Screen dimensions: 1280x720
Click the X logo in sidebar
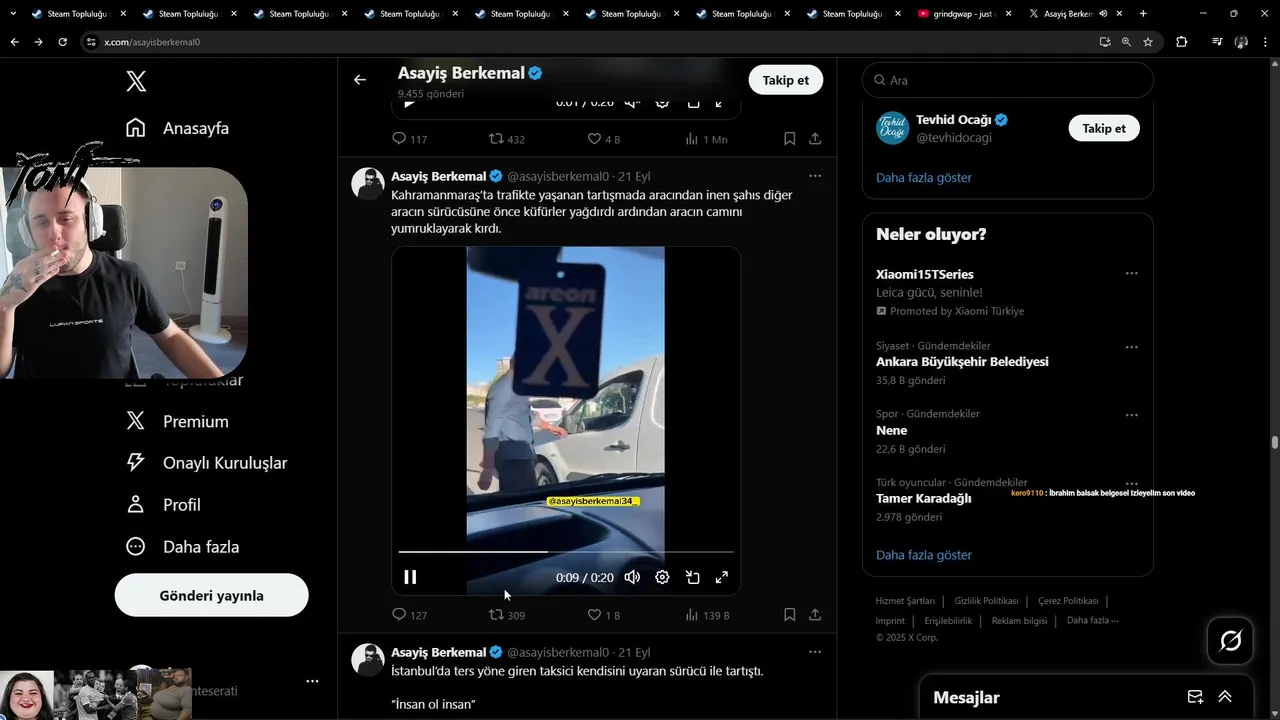136,81
